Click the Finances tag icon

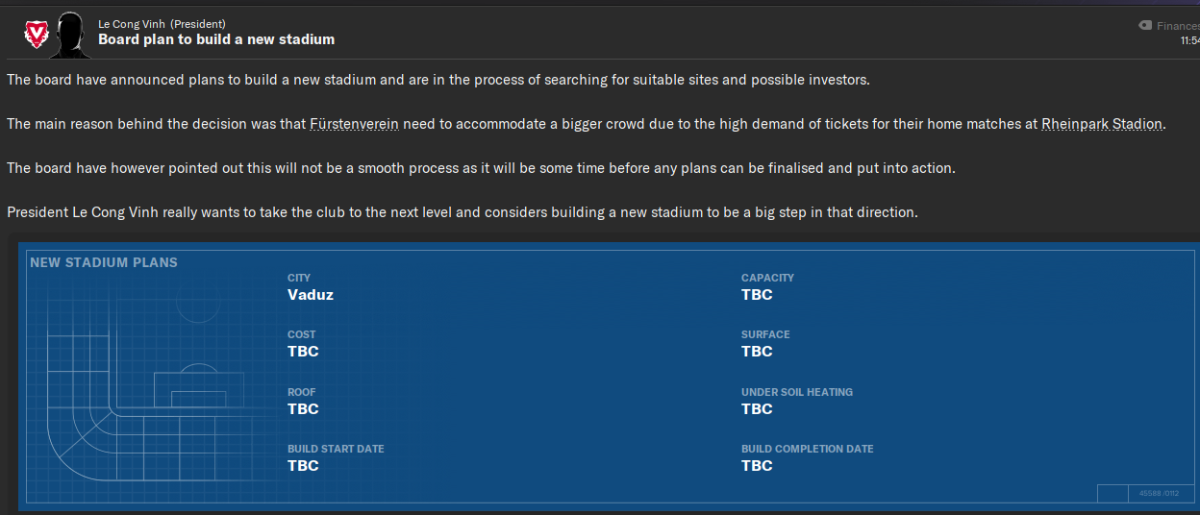(x=1145, y=25)
